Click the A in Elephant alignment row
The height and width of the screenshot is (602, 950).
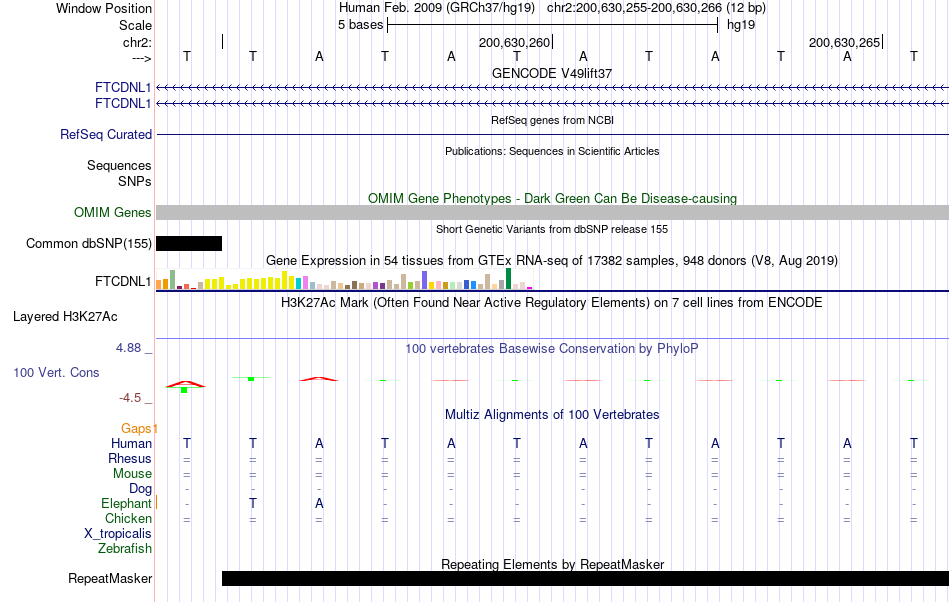[319, 503]
